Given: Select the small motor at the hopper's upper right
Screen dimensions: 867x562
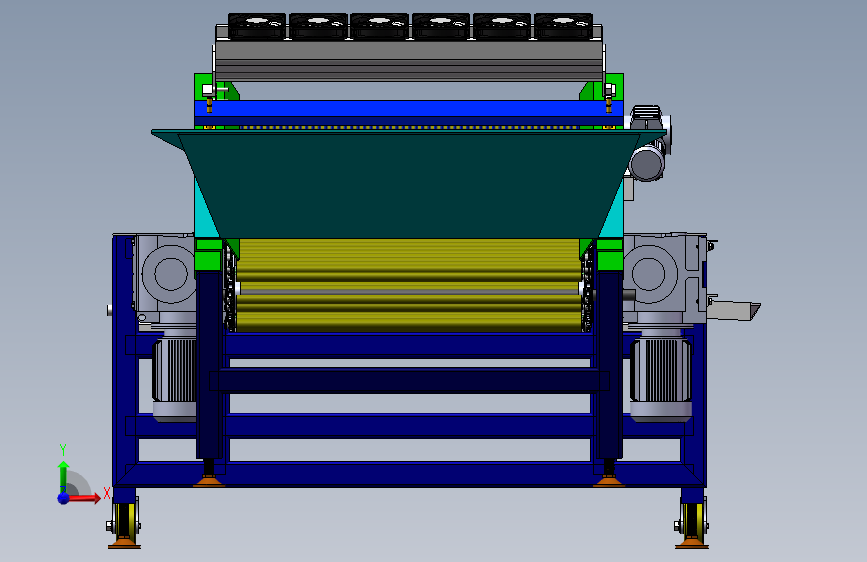Looking at the screenshot, I should click(648, 143).
